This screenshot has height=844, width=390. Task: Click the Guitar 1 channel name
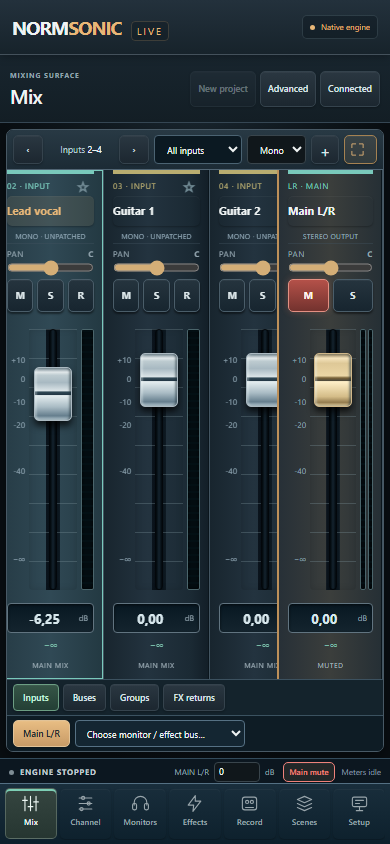(157, 211)
